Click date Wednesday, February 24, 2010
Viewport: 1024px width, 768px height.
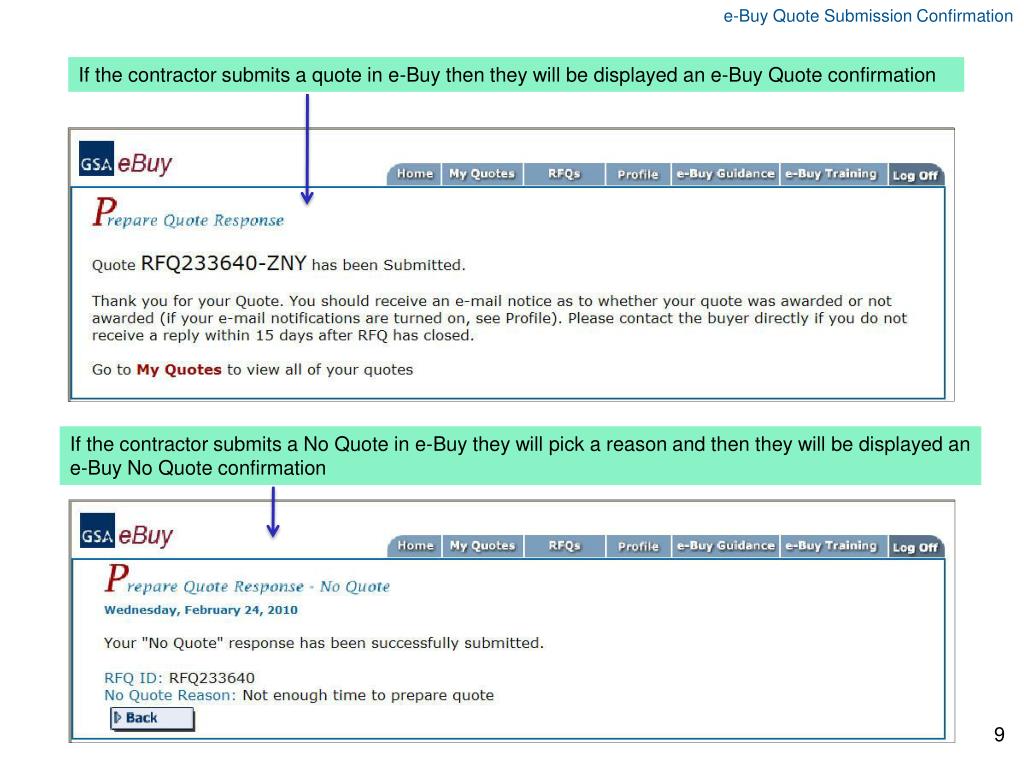click(201, 610)
